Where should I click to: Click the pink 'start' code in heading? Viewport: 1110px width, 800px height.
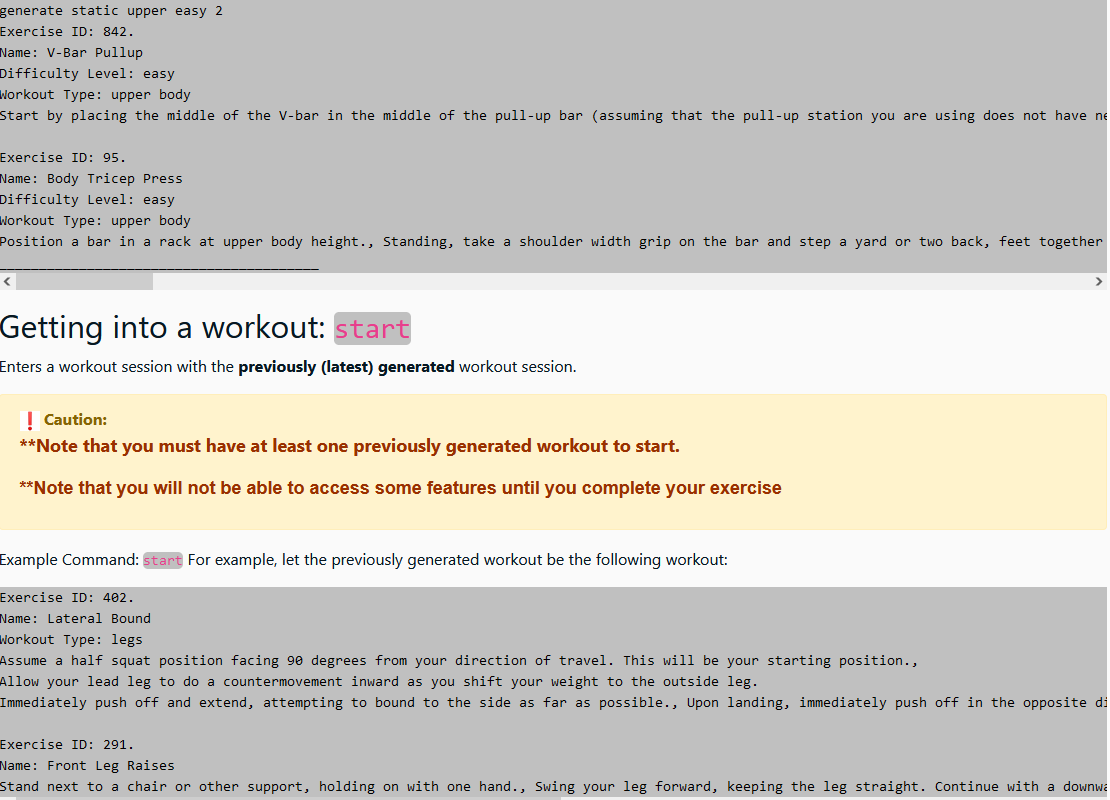pyautogui.click(x=372, y=328)
